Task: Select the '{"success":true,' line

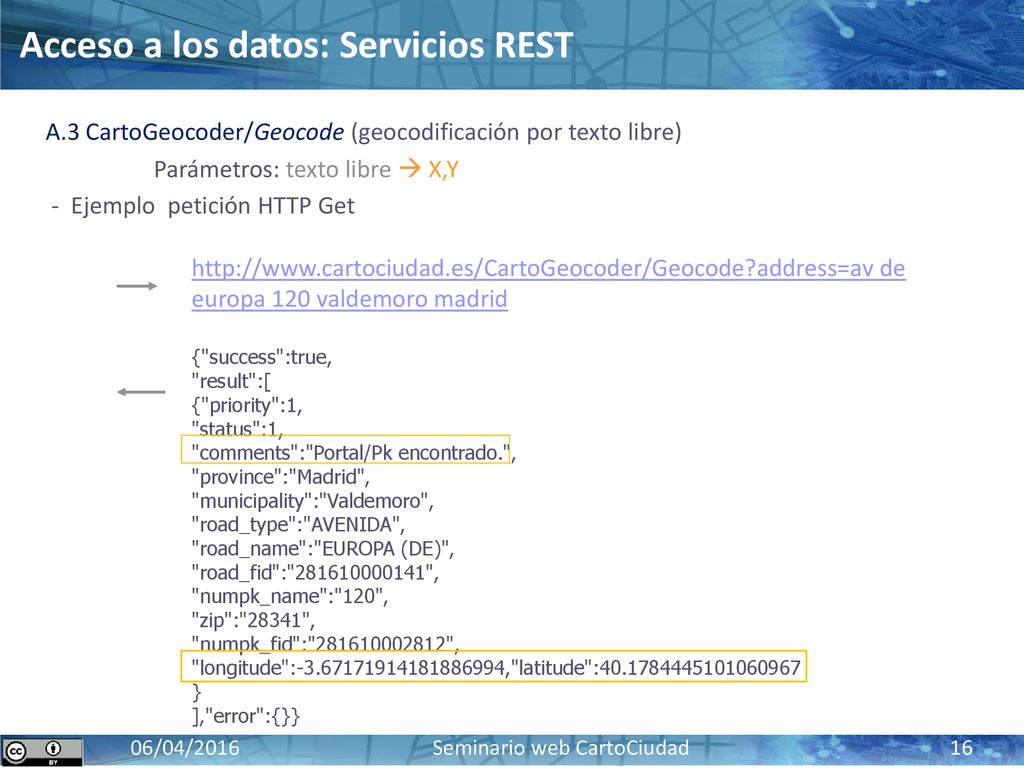Action: (x=262, y=357)
